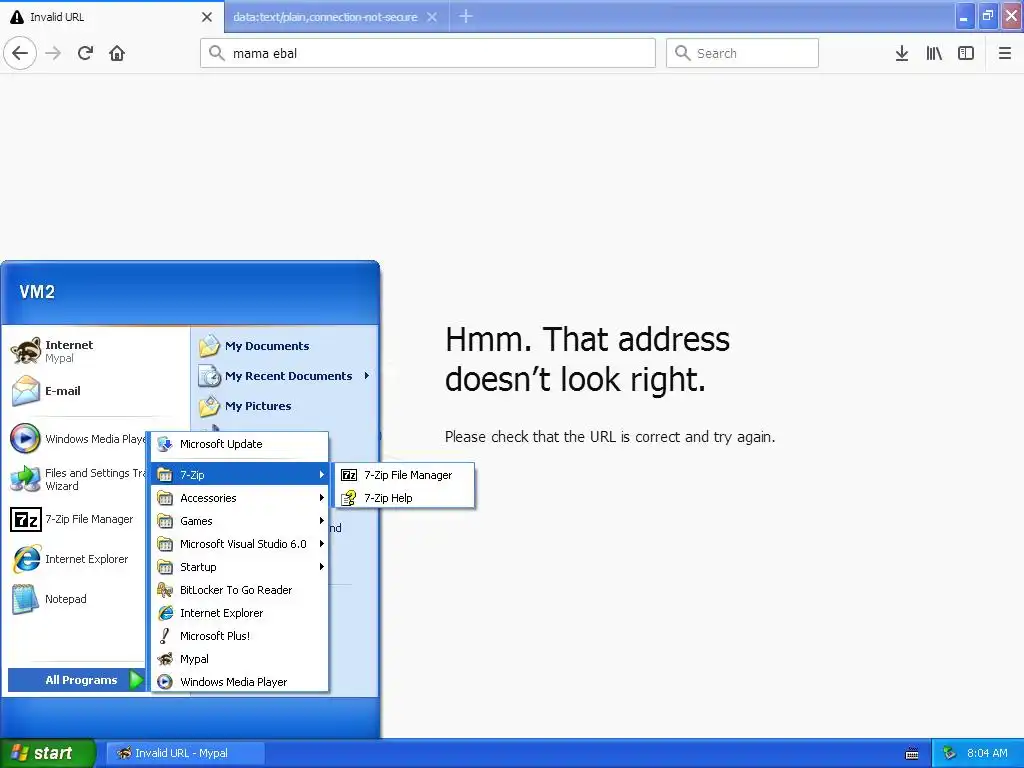Screen dimensions: 1024x768
Task: Launch Internet Explorer from left Start column
Action: click(77, 559)
